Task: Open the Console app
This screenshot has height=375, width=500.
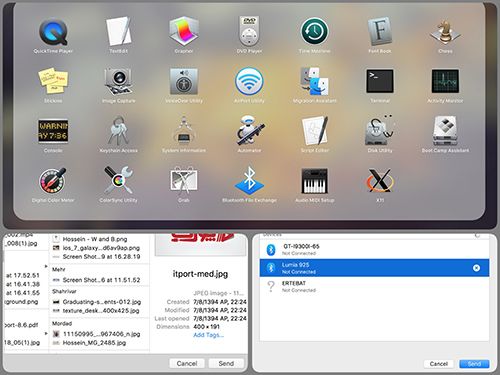Action: pyautogui.click(x=53, y=131)
